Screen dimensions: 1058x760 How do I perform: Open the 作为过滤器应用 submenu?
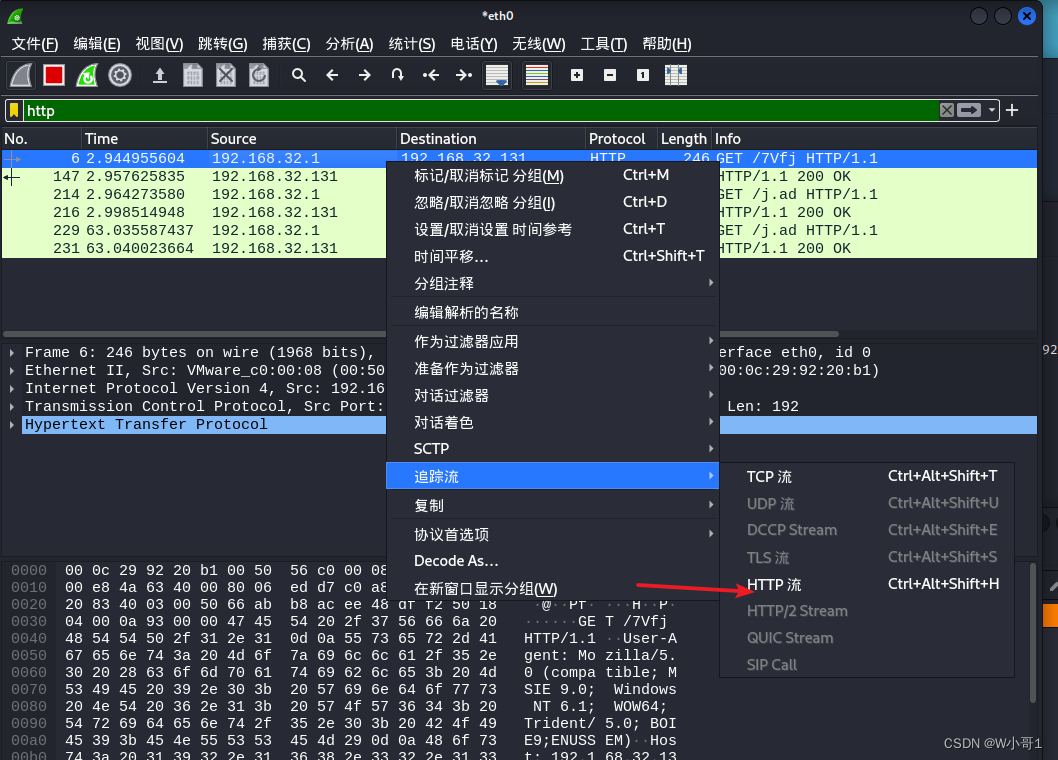(x=552, y=342)
